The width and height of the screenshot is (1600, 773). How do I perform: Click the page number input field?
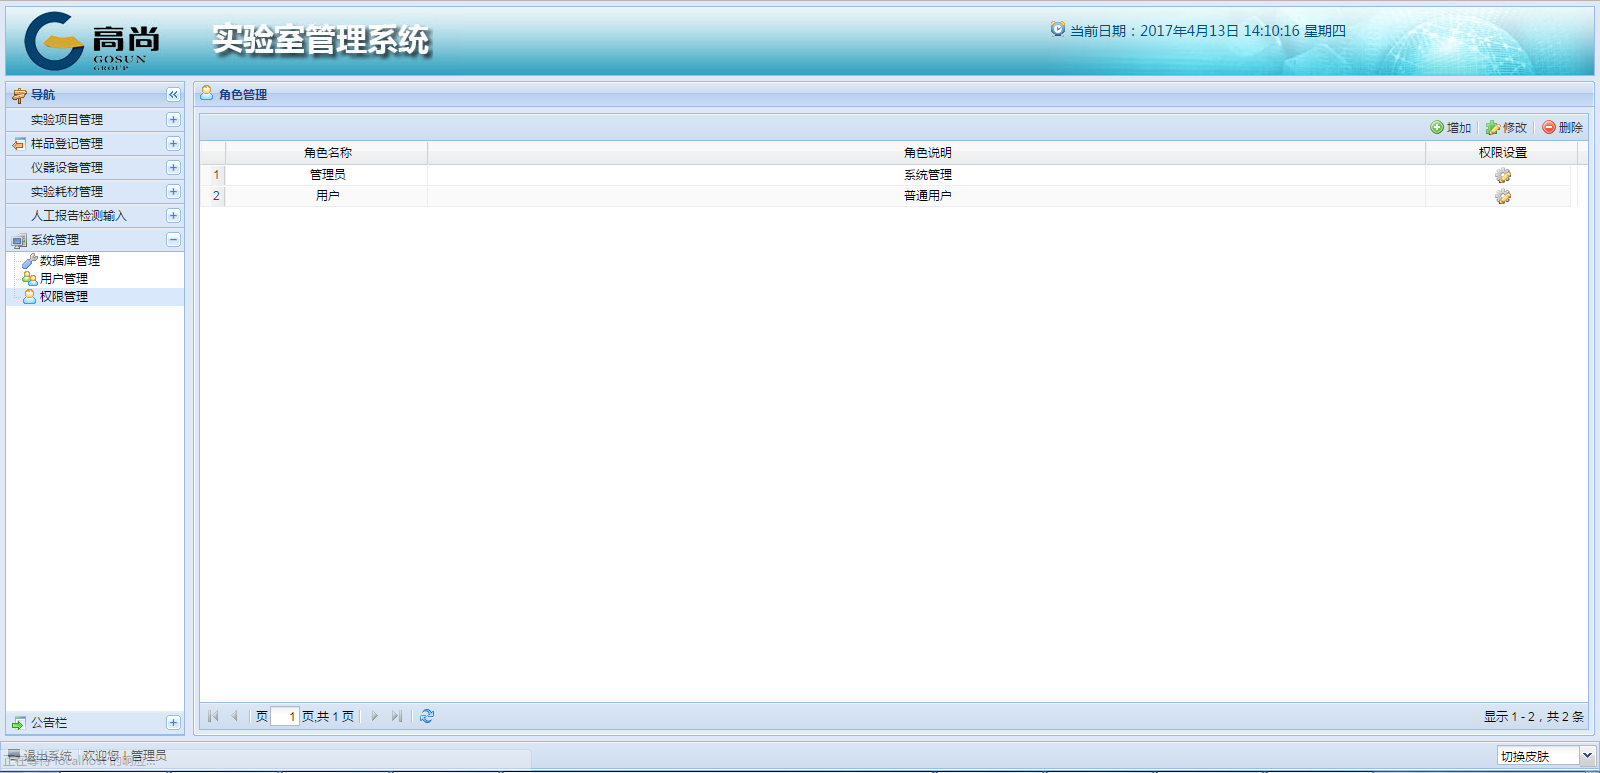coord(285,716)
